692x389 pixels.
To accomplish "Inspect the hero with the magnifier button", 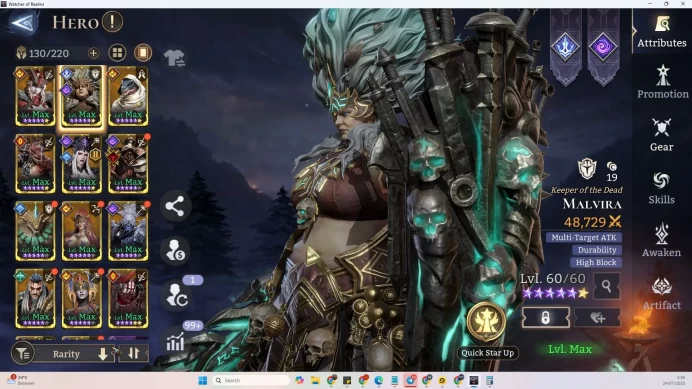I will coord(606,287).
